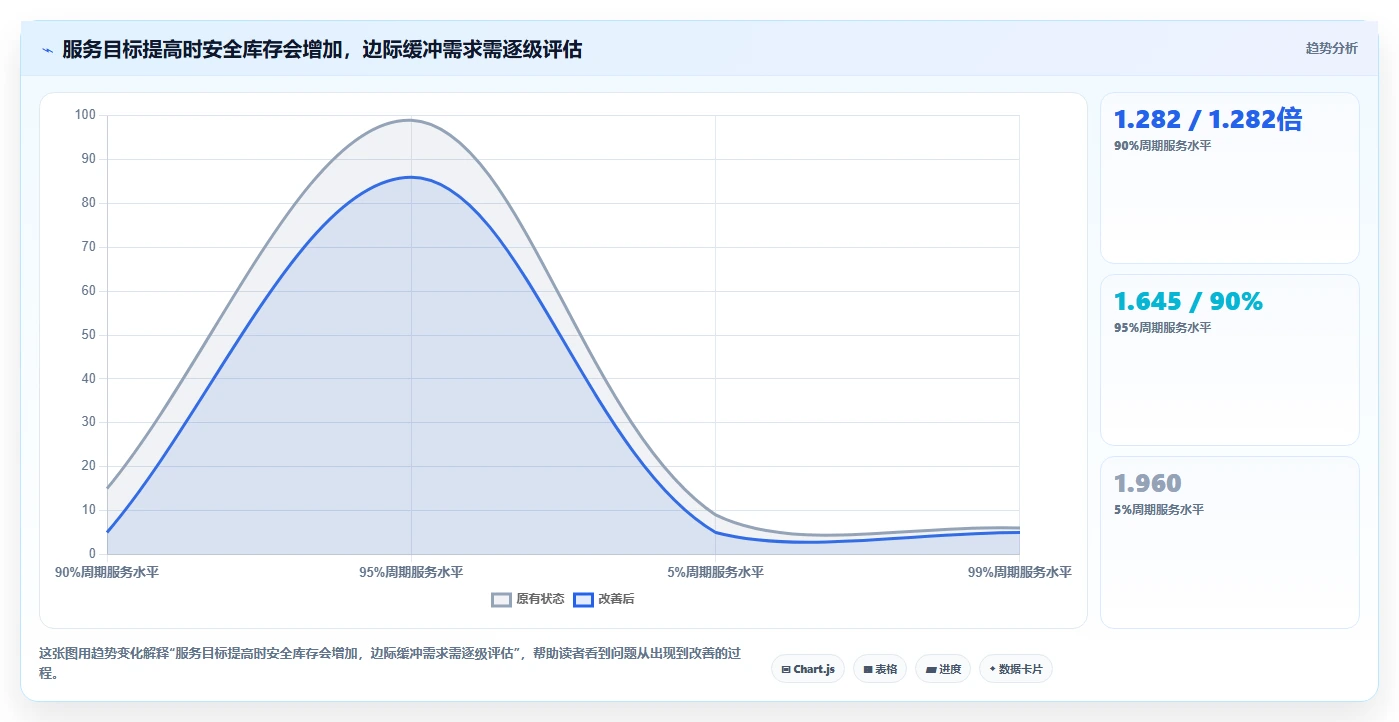Toggle the 改善后 legend series
The width and height of the screenshot is (1399, 722).
pos(604,599)
